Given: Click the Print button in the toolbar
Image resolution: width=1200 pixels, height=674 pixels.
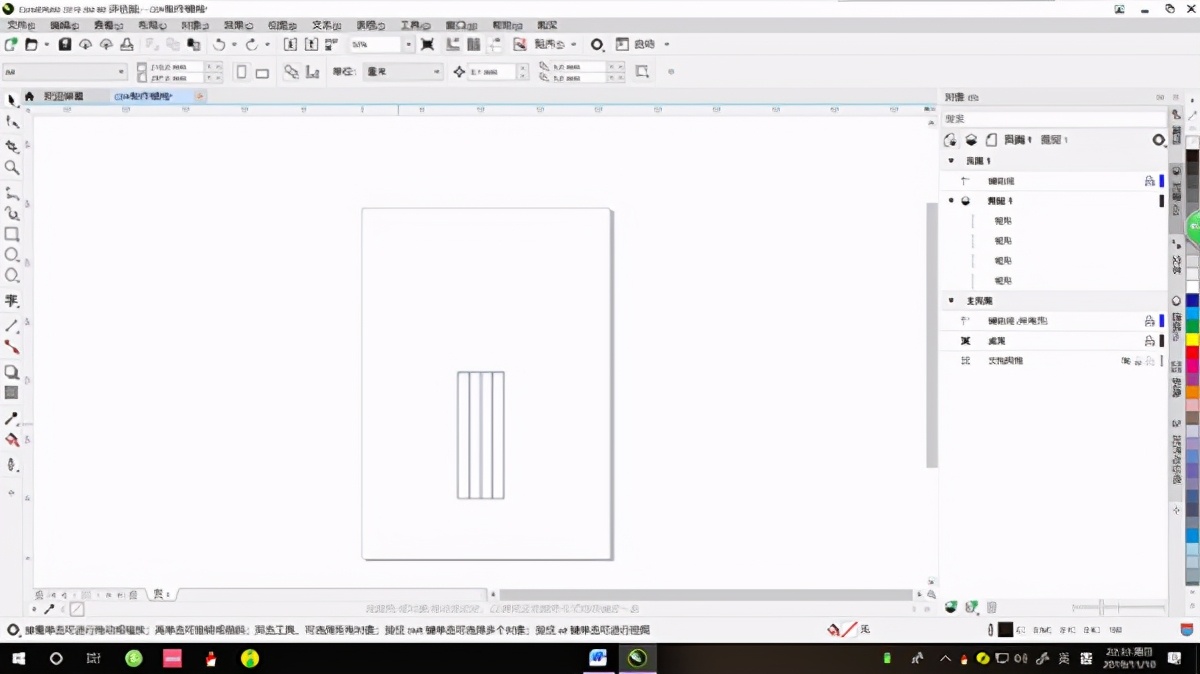Looking at the screenshot, I should coord(126,44).
